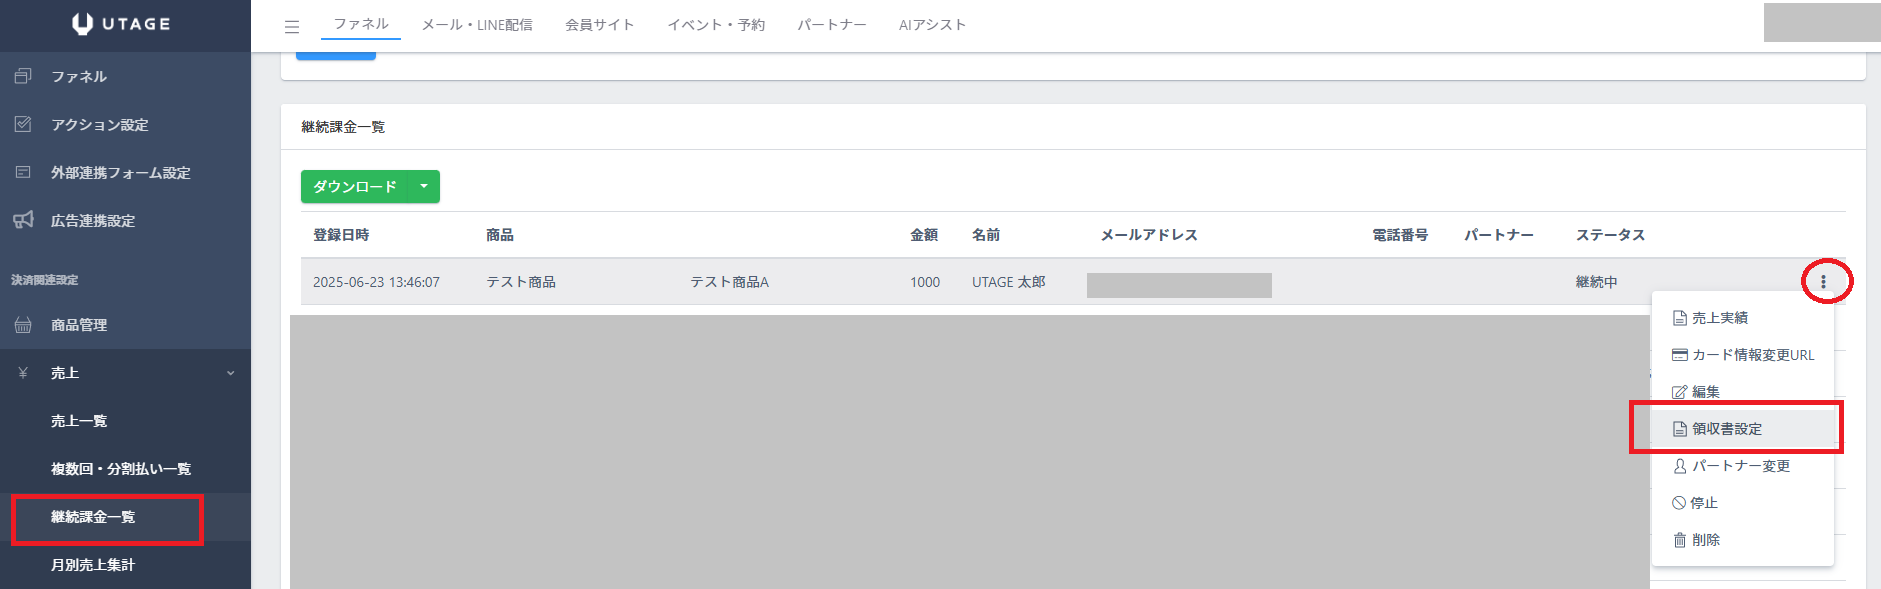Open the メール・LINE配信 tab

[477, 25]
